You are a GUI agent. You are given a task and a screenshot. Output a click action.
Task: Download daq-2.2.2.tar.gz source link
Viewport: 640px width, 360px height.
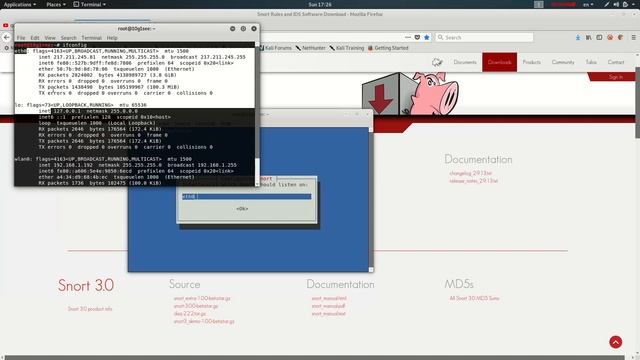coord(190,314)
